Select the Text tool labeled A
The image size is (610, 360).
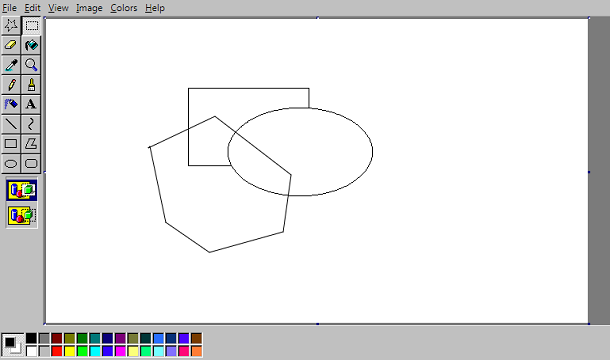[31, 104]
